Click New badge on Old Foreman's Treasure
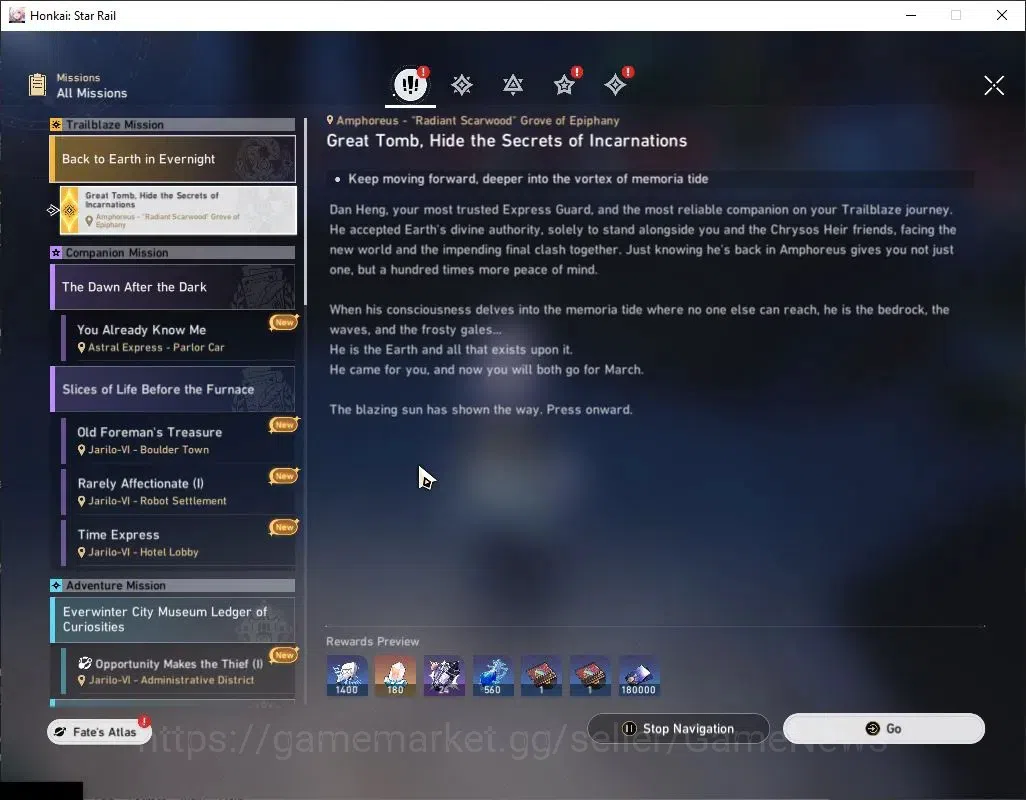The height and width of the screenshot is (800, 1026). pos(284,425)
